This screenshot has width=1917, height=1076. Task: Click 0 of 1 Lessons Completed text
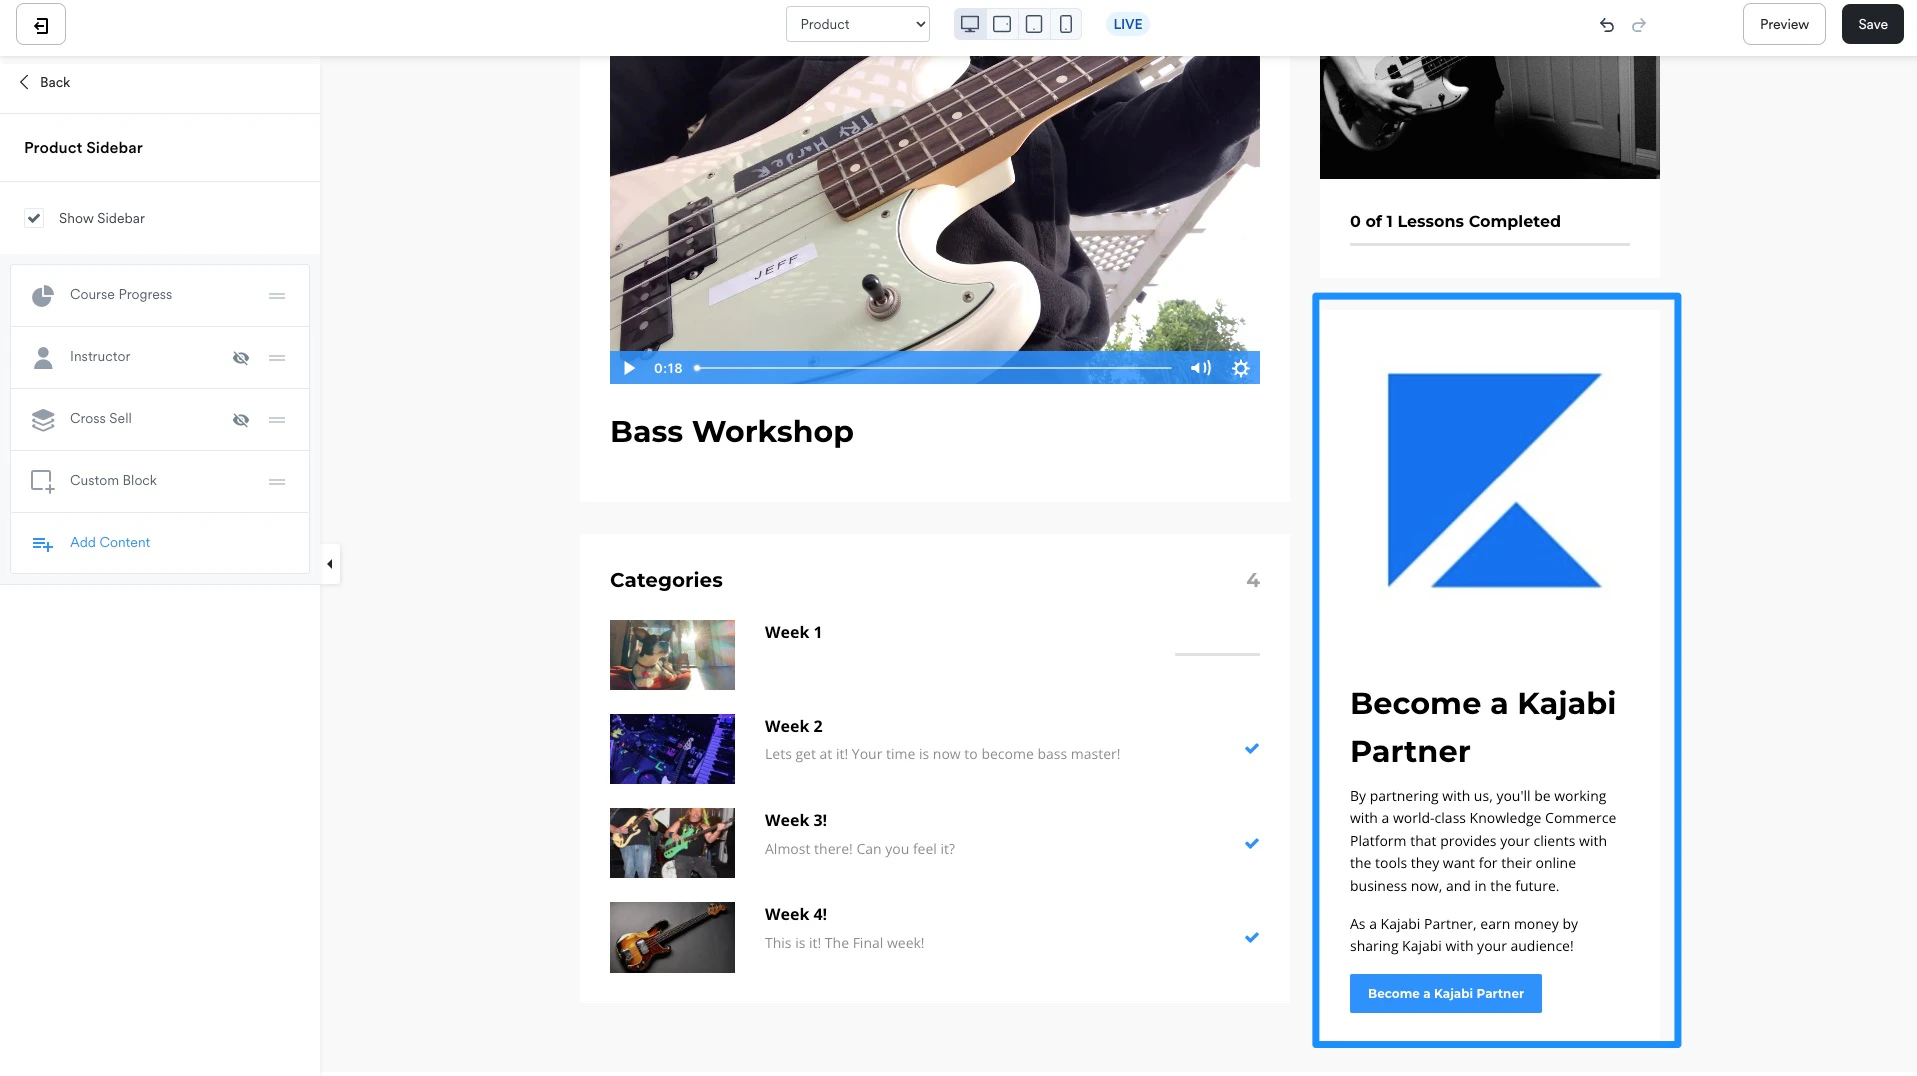pos(1455,221)
